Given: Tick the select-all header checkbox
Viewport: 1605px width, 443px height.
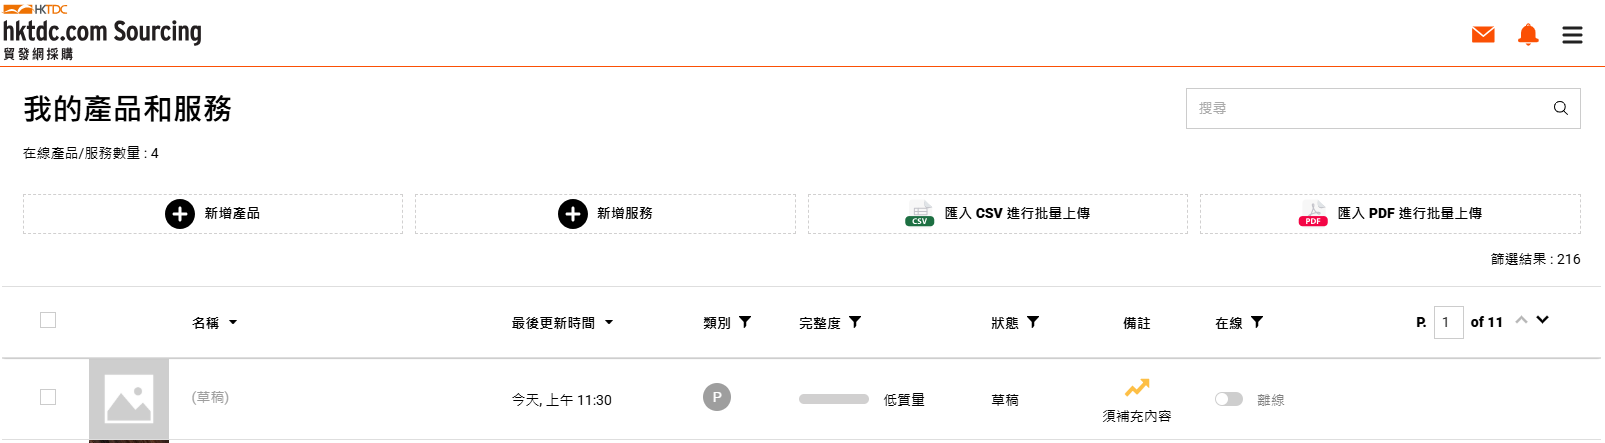Looking at the screenshot, I should tap(48, 320).
